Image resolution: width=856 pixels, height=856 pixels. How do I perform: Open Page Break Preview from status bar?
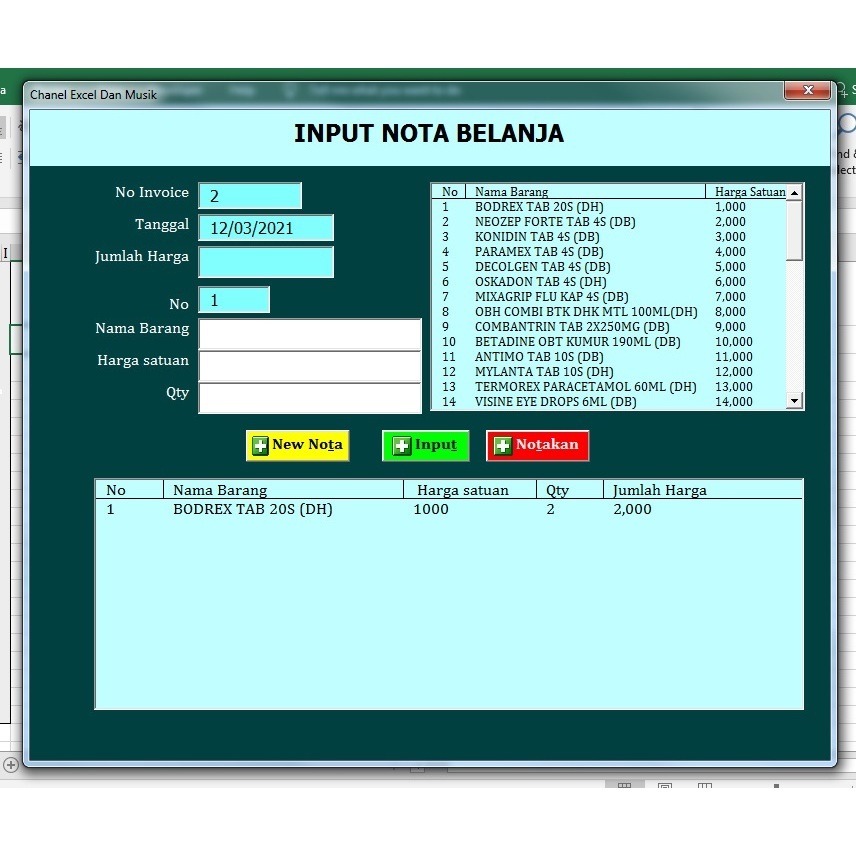pos(705,786)
